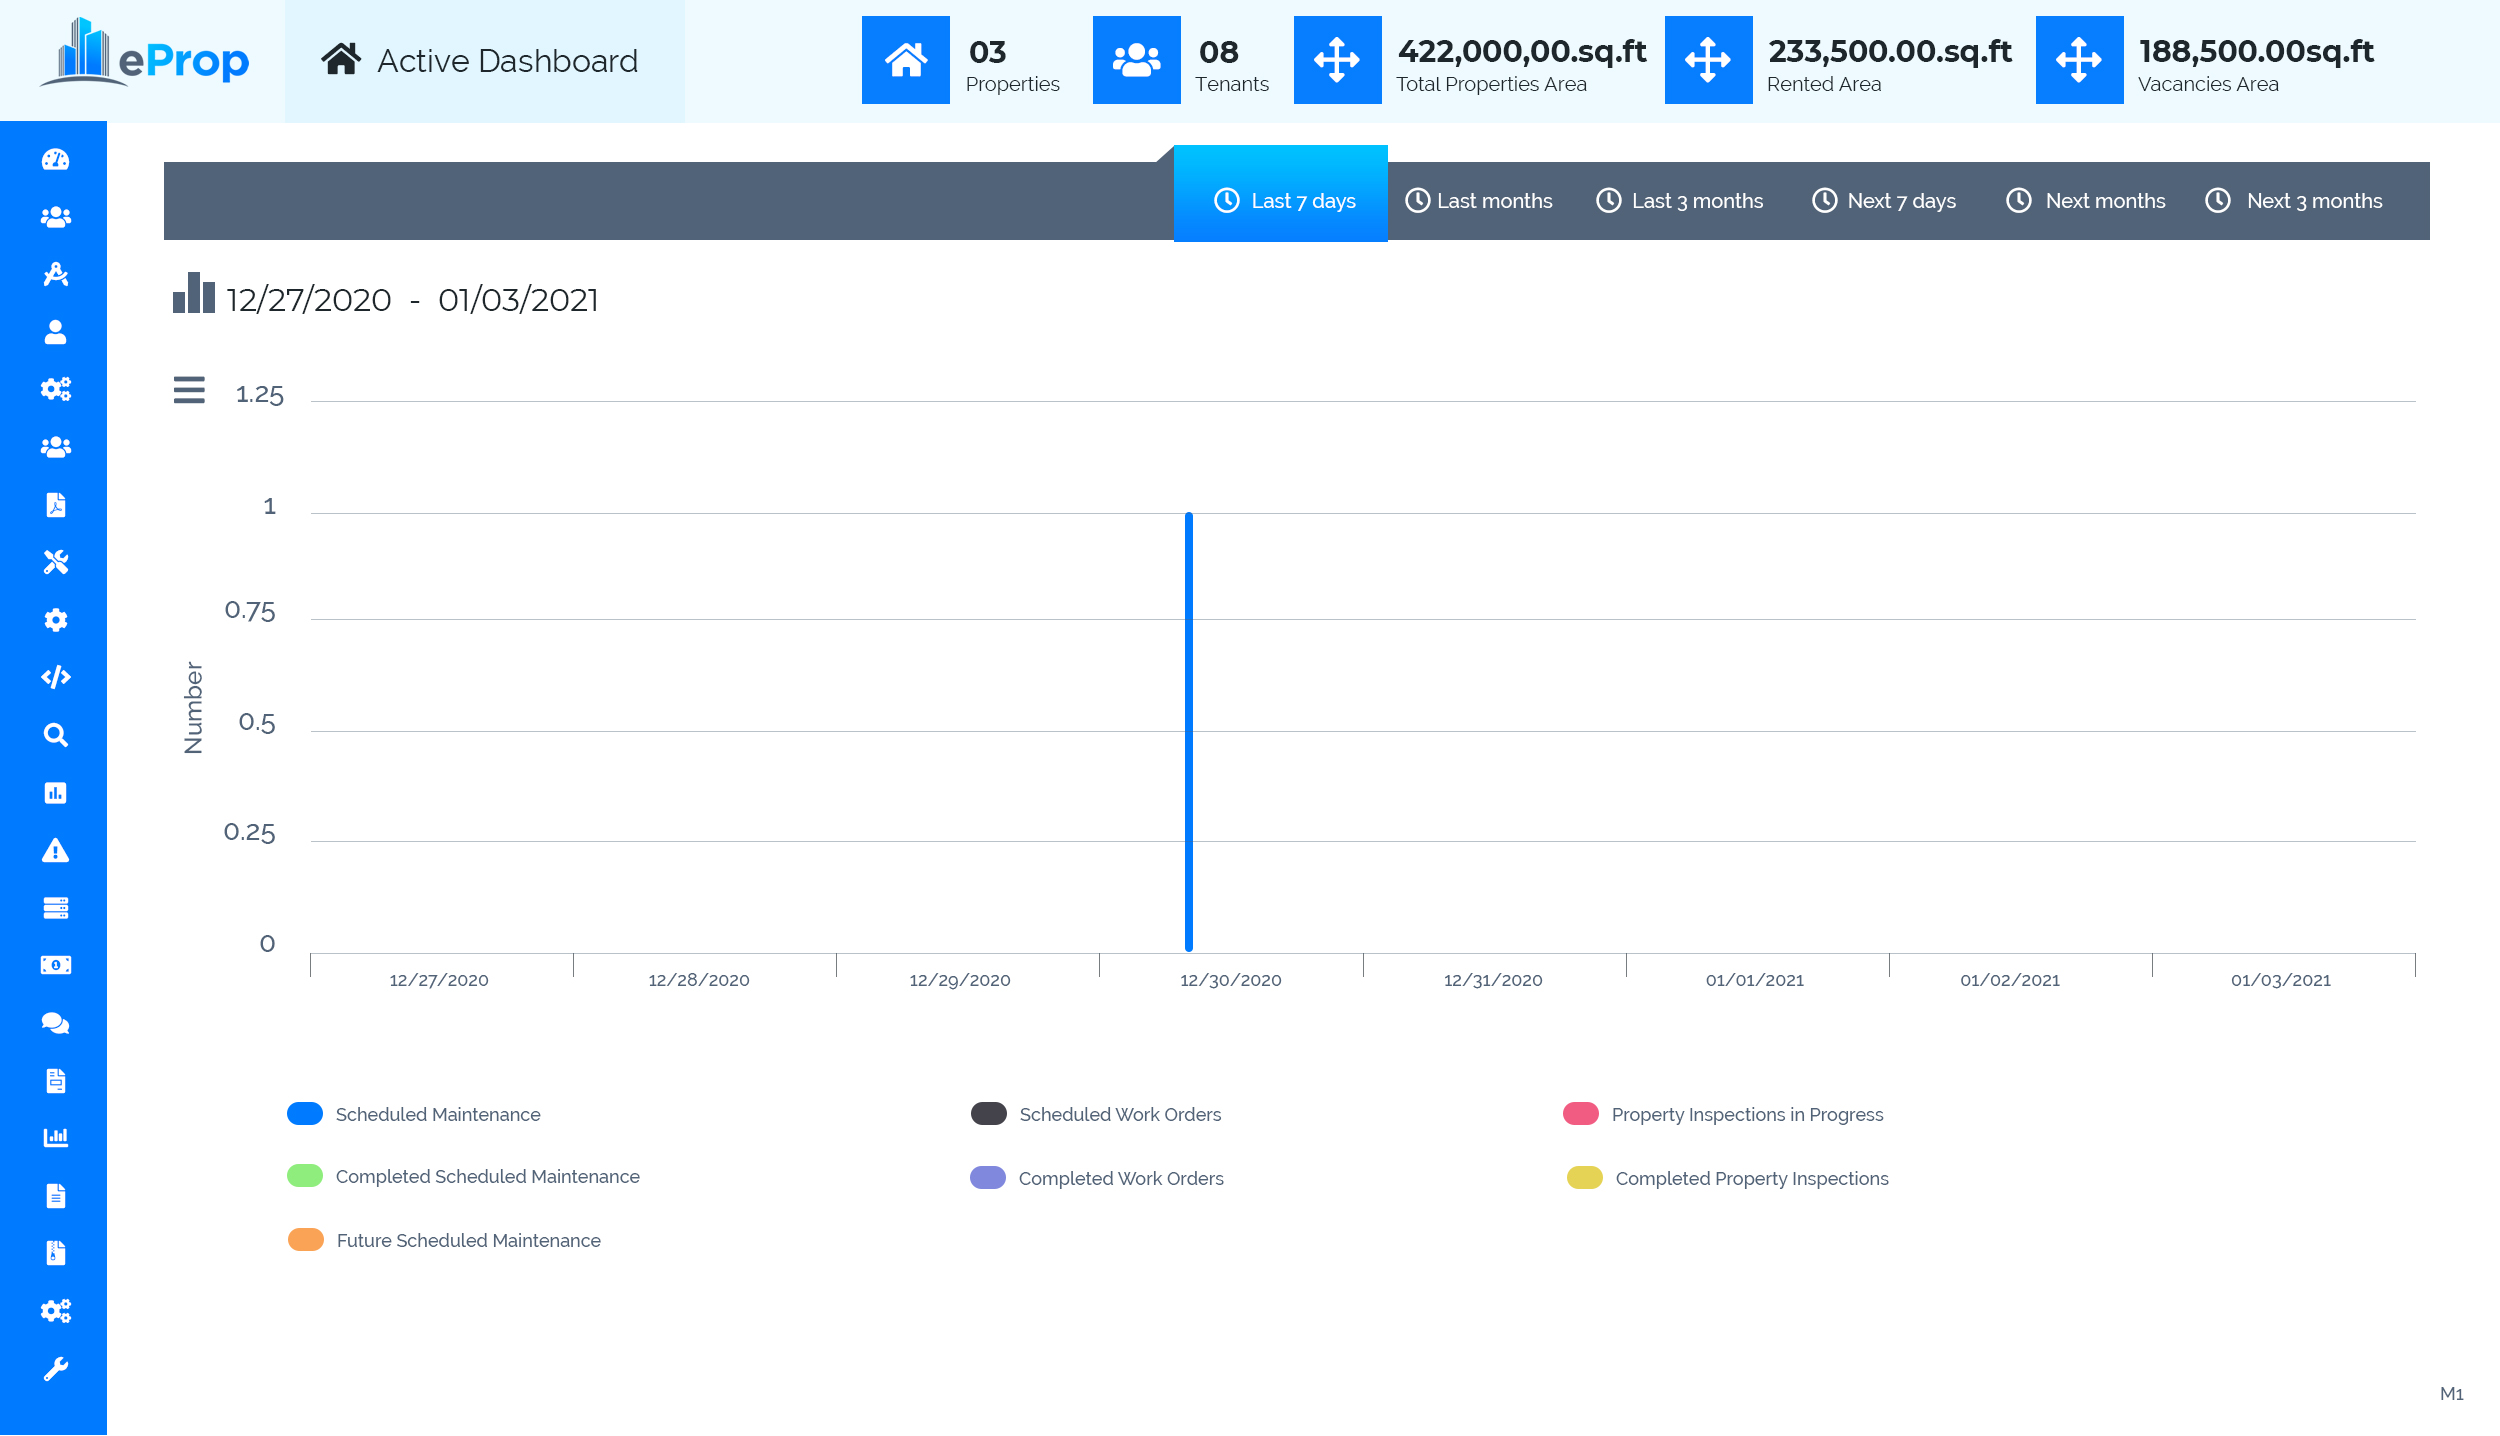Hide Property Inspections in Progress series
The image size is (2500, 1436).
coord(1746,1115)
